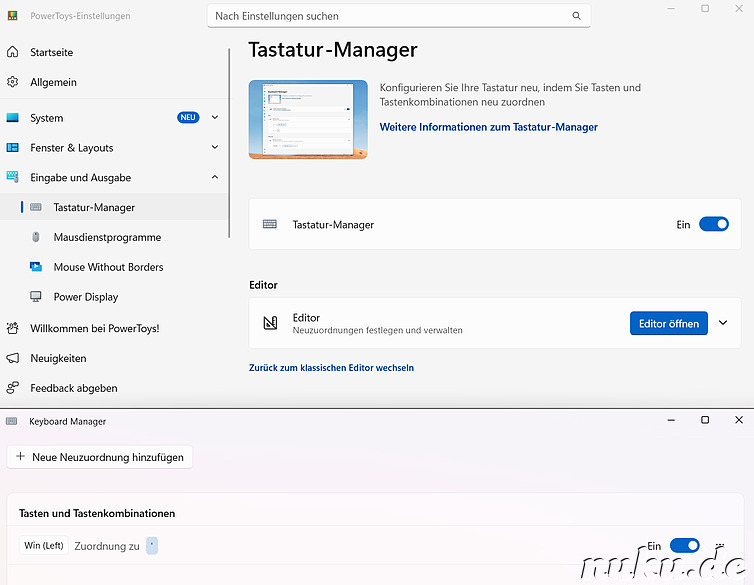This screenshot has height=585, width=754.
Task: Expand the System section chevron
Action: [215, 117]
